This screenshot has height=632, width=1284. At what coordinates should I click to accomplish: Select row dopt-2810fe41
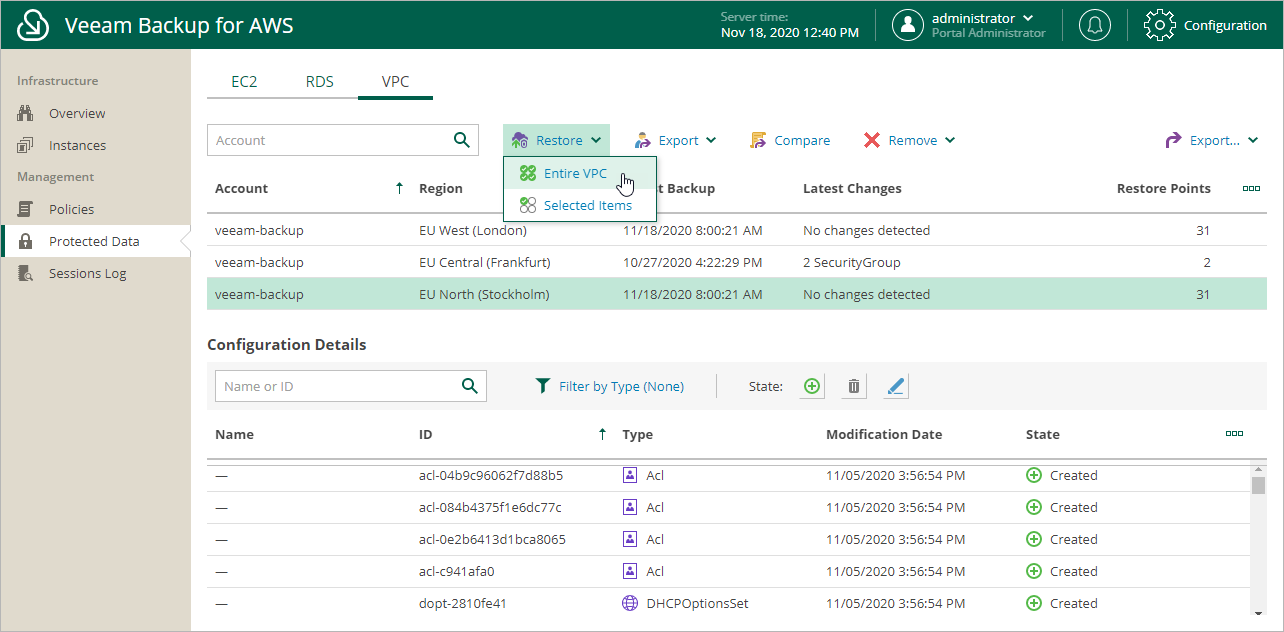[729, 603]
